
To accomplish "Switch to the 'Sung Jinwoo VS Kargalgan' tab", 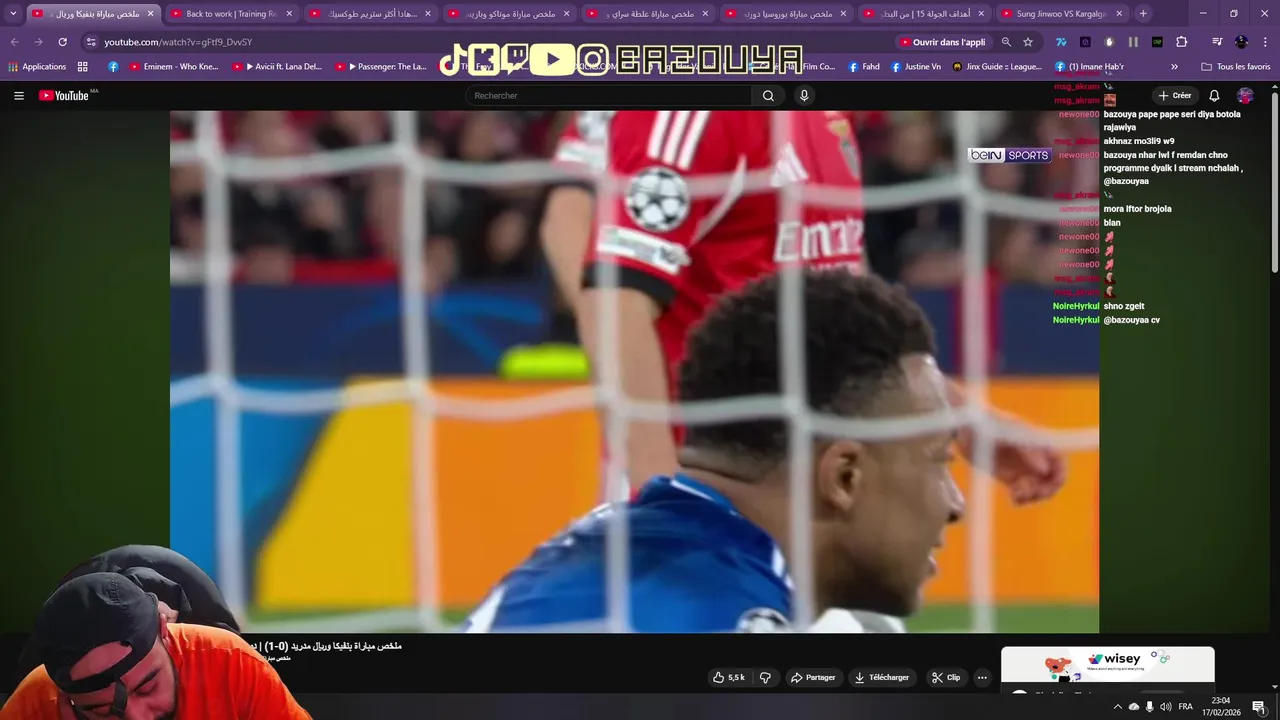I will 1061,14.
